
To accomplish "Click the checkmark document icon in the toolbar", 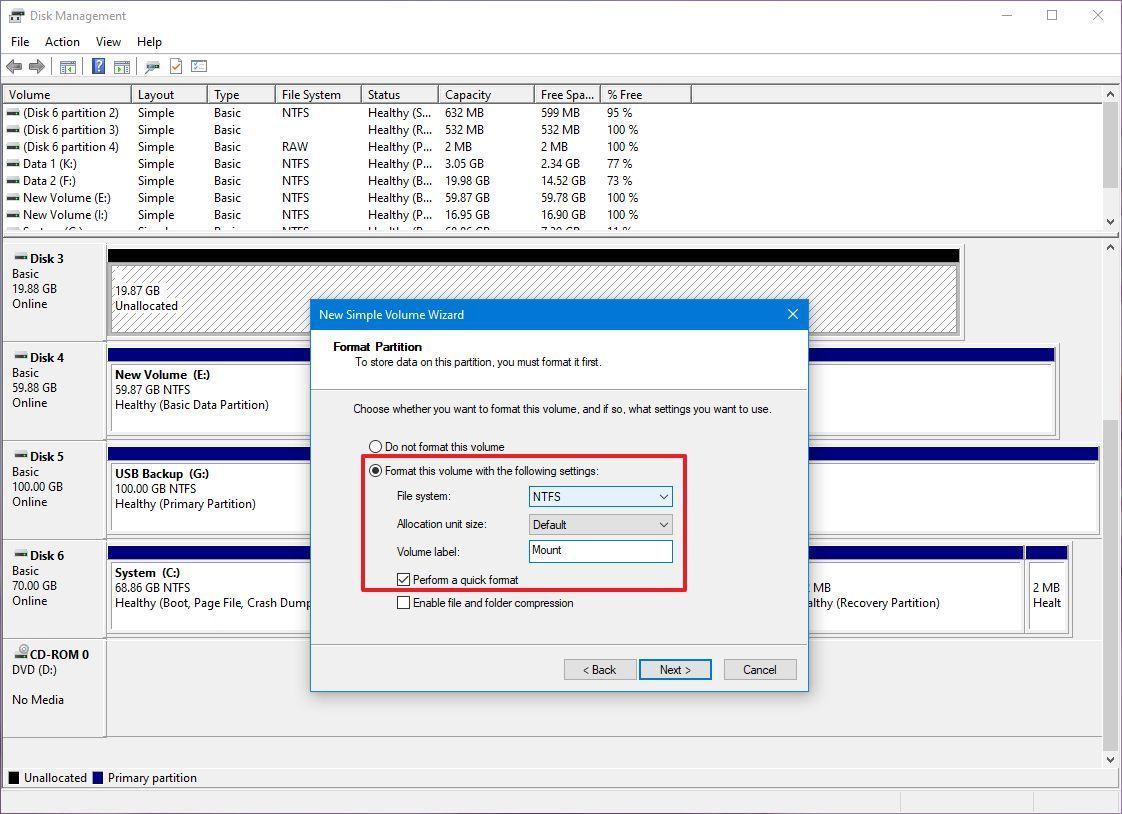I will coord(174,66).
